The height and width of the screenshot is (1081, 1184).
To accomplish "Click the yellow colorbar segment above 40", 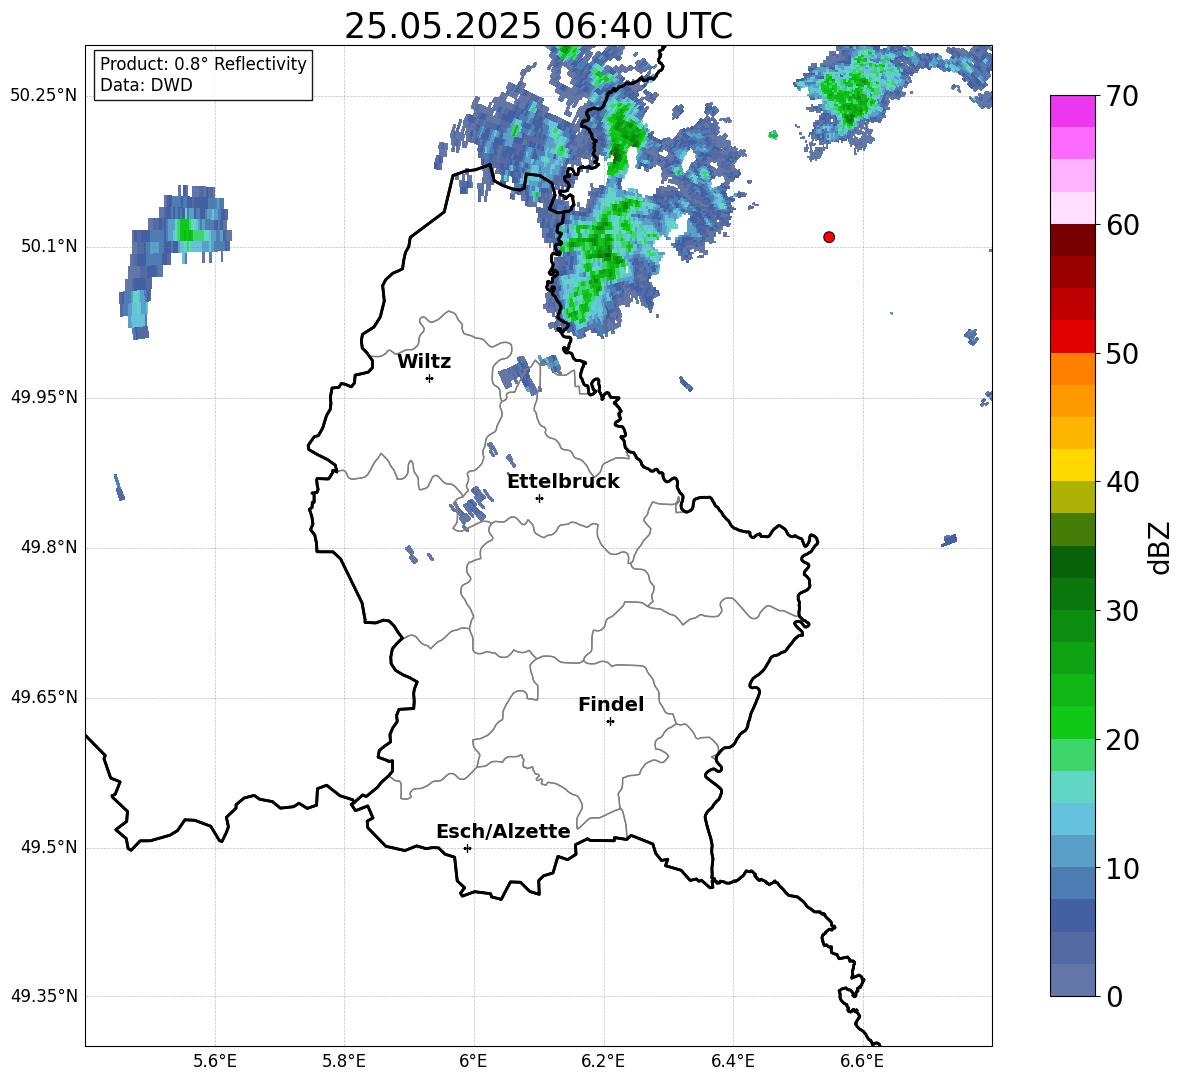I will (1072, 465).
